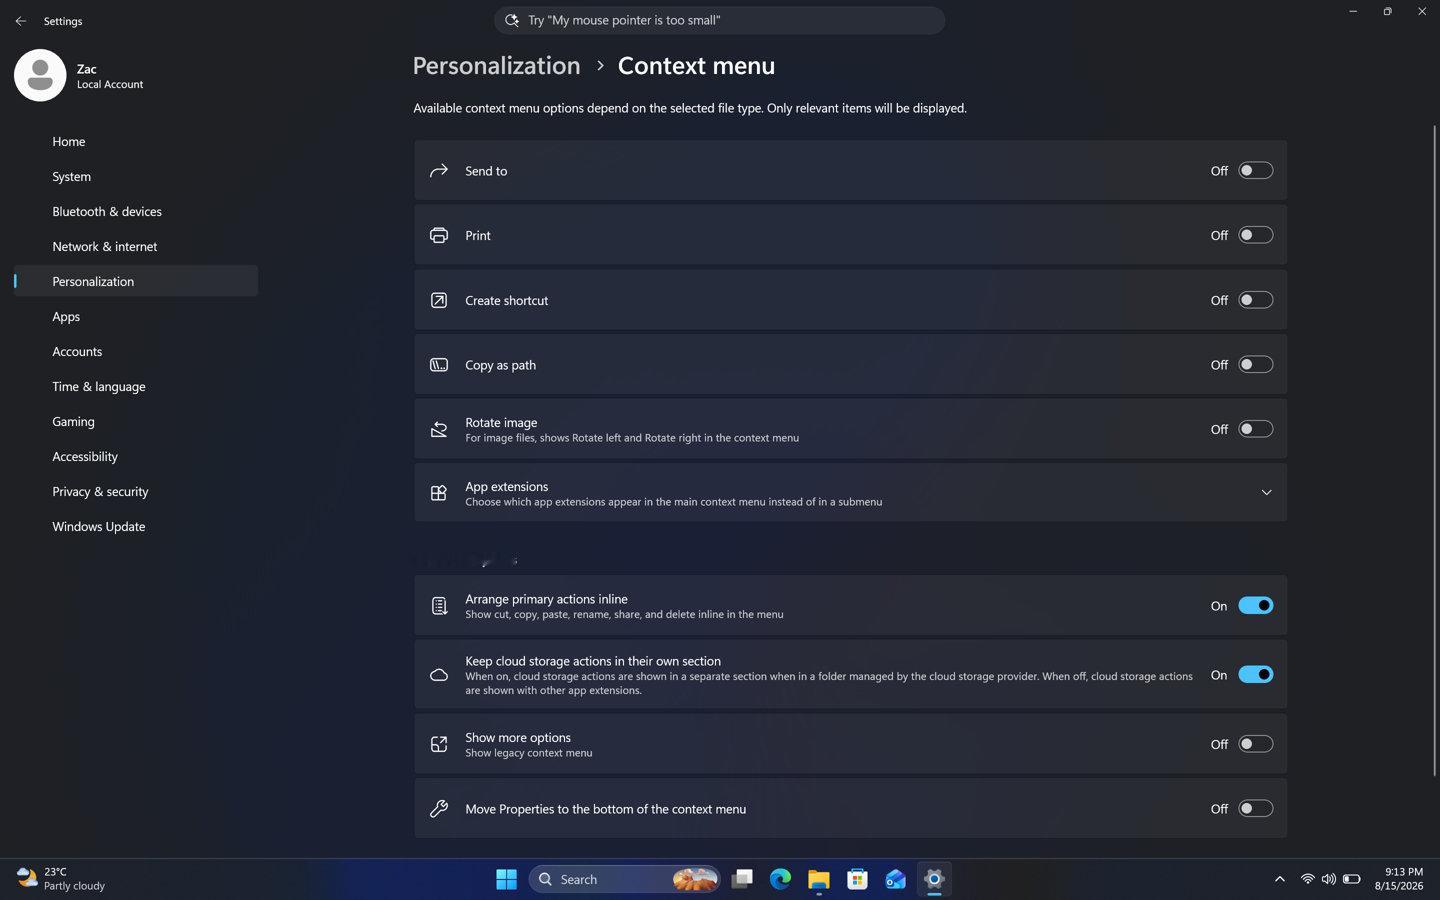Click the Move Properties wrench icon

(x=438, y=809)
